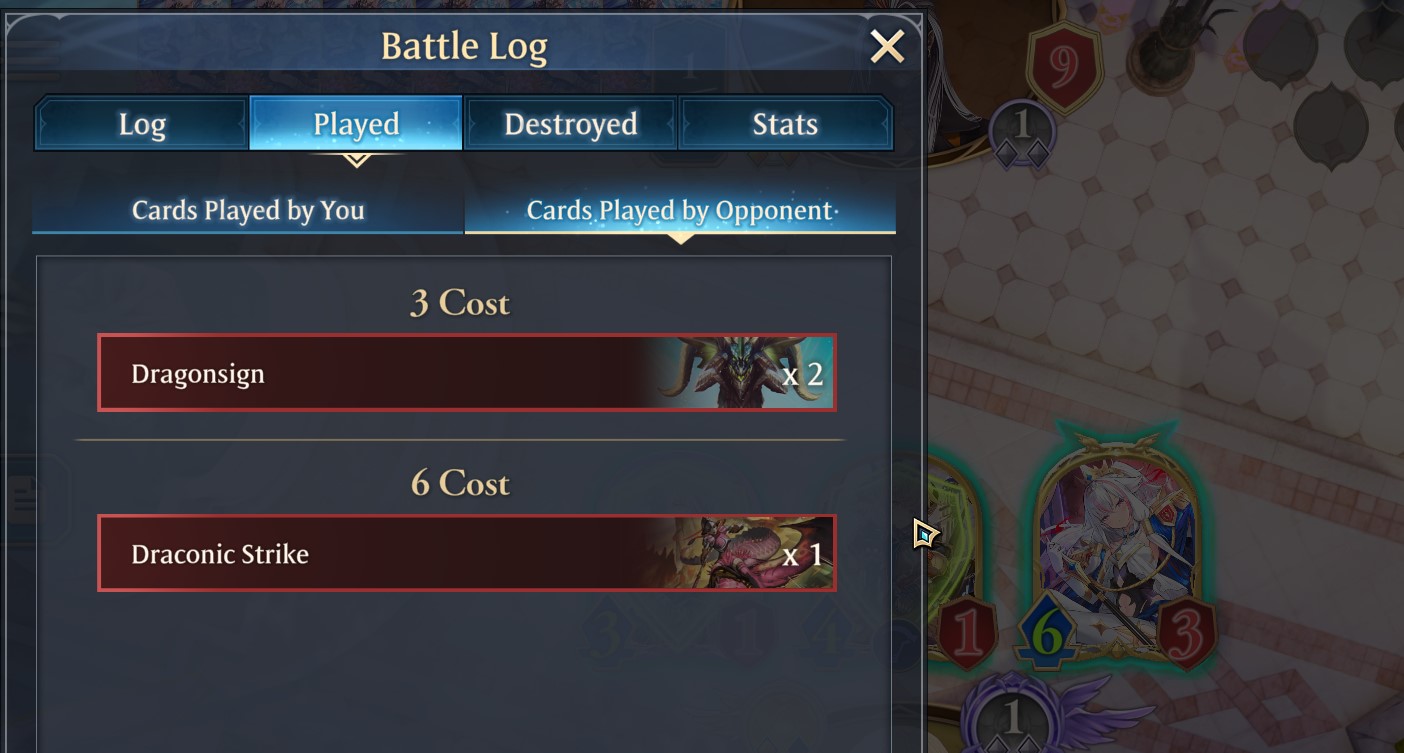
Task: Select the Played tab
Action: coord(356,123)
